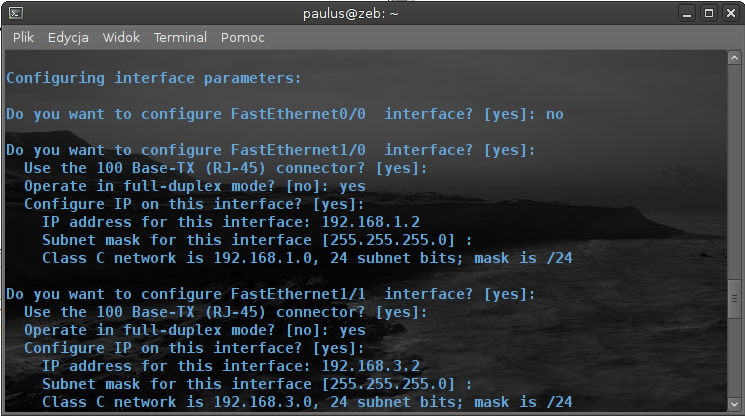Open the Edycja menu
Image resolution: width=745 pixels, height=416 pixels.
(x=68, y=38)
